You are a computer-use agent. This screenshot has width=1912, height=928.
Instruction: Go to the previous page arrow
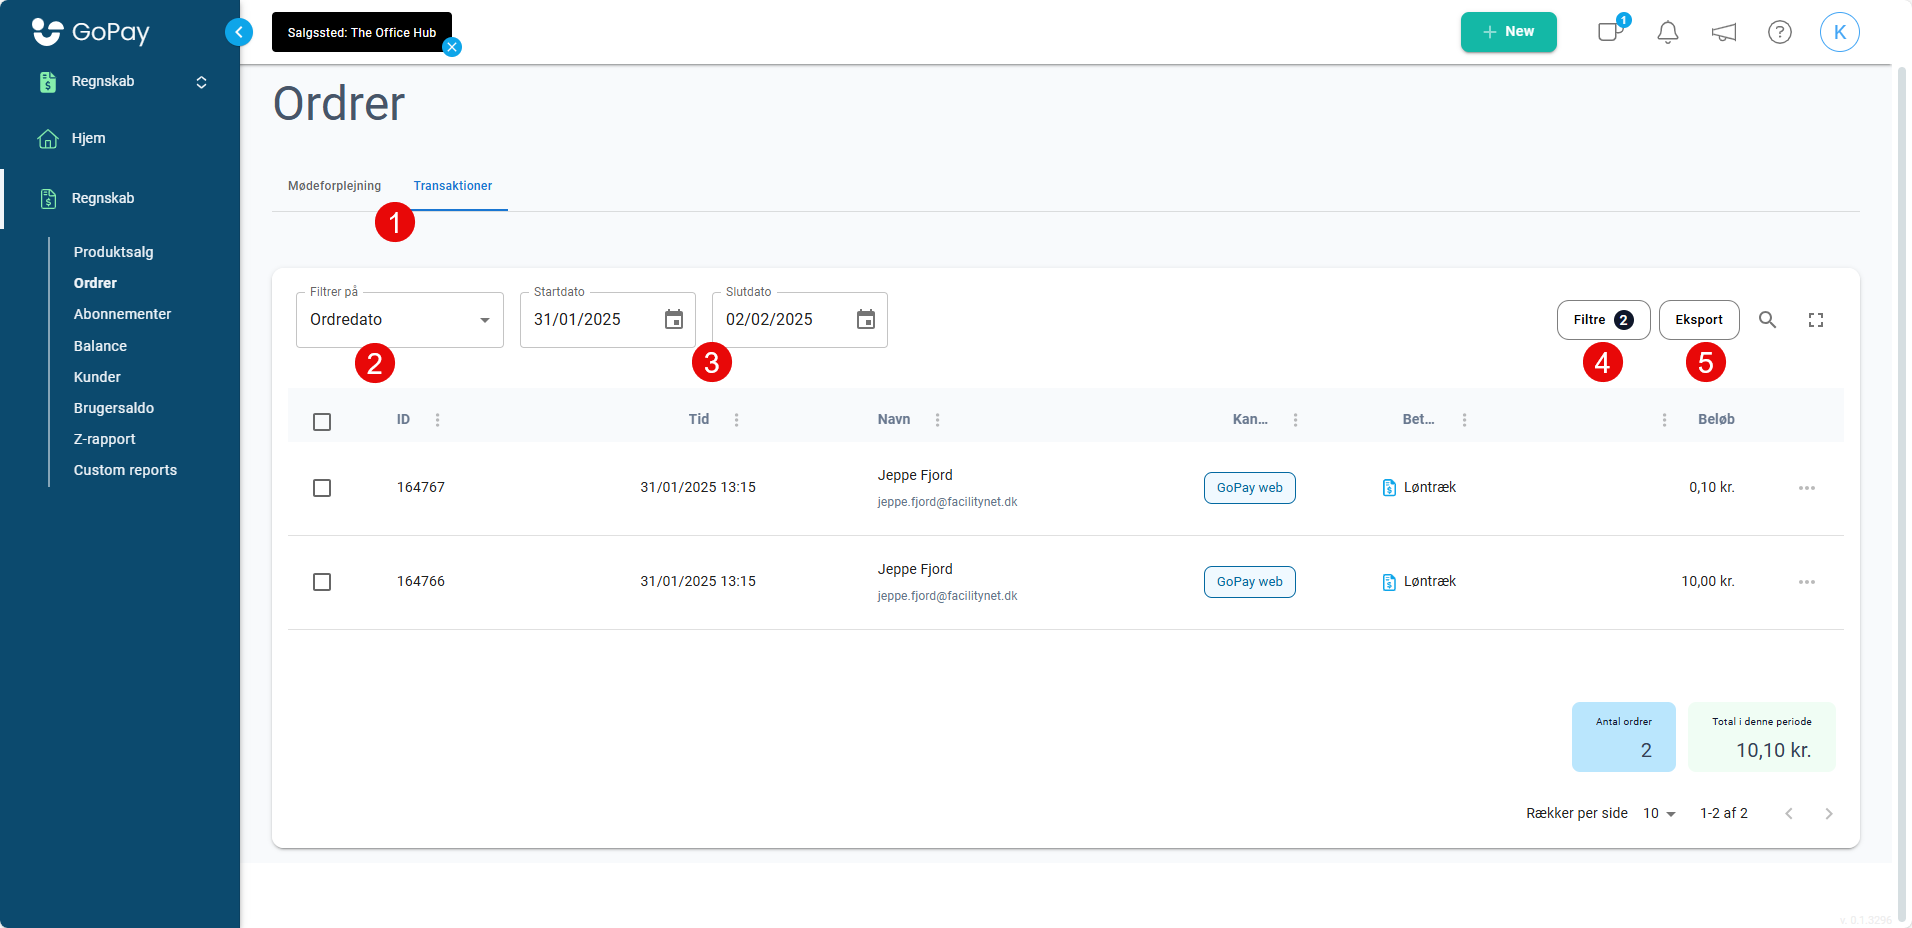pos(1789,814)
